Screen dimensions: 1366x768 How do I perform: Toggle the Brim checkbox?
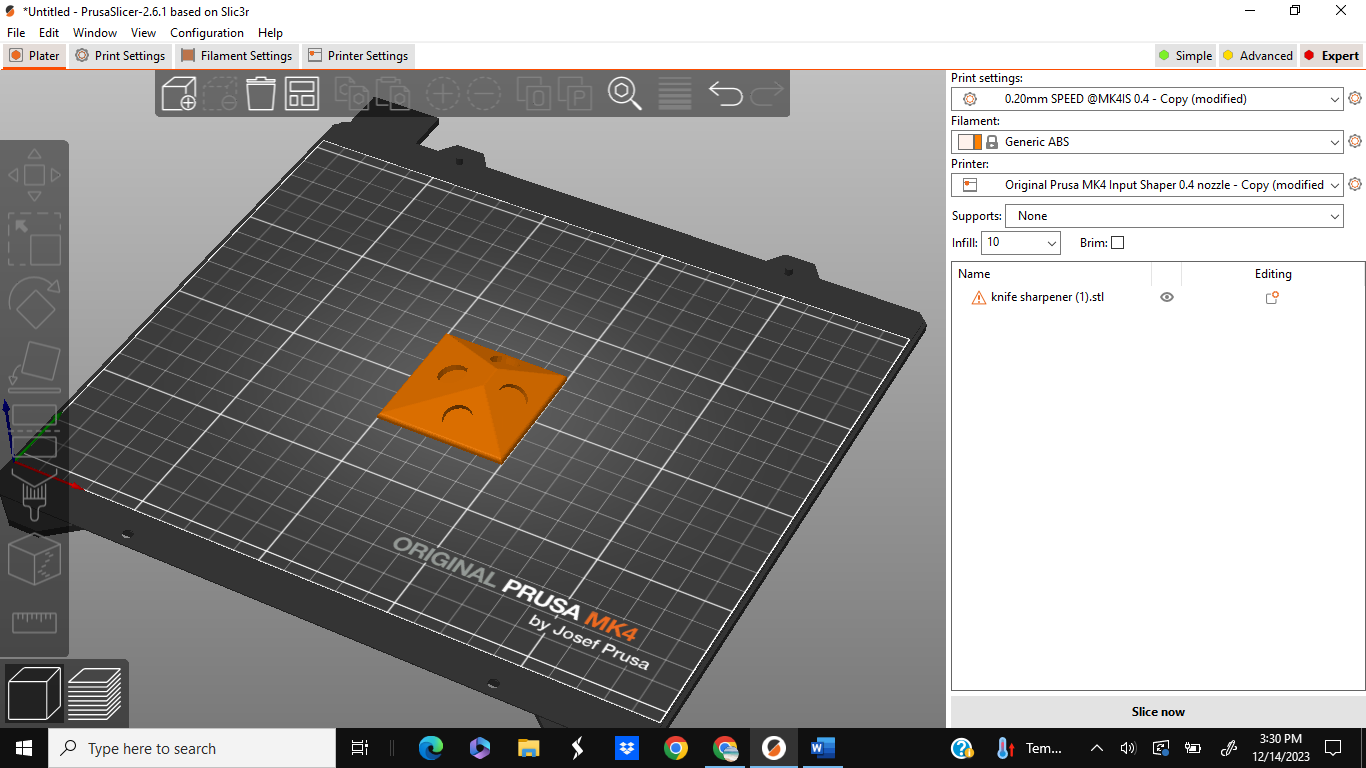tap(1117, 242)
